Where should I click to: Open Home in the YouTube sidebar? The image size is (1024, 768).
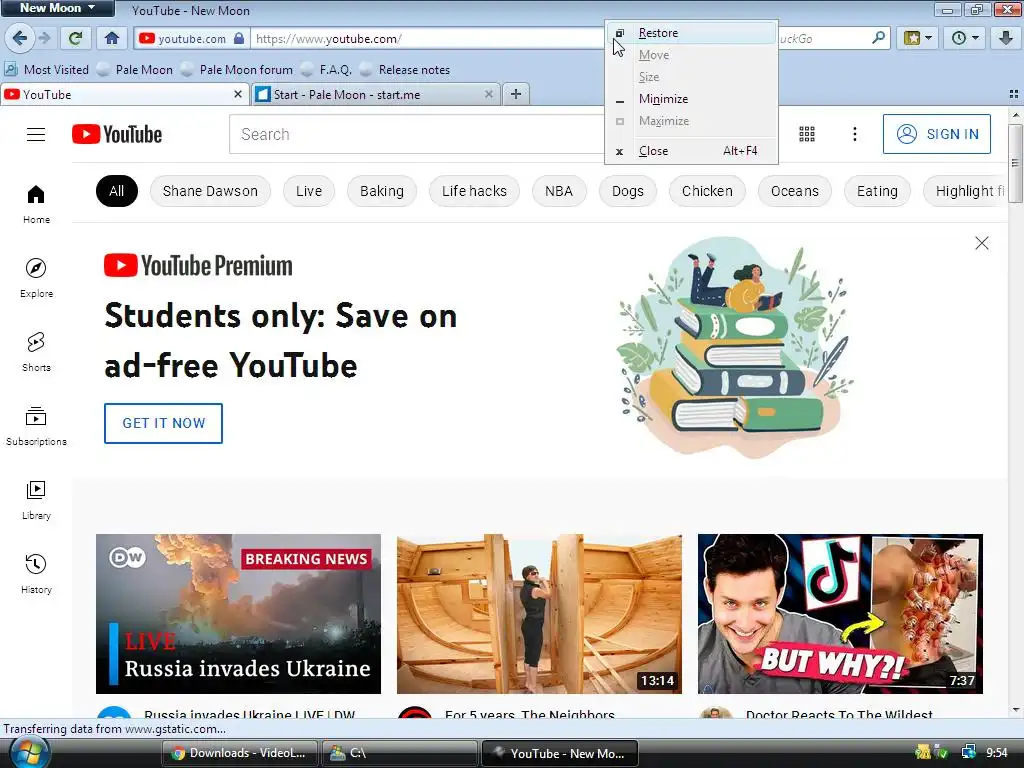coord(36,204)
